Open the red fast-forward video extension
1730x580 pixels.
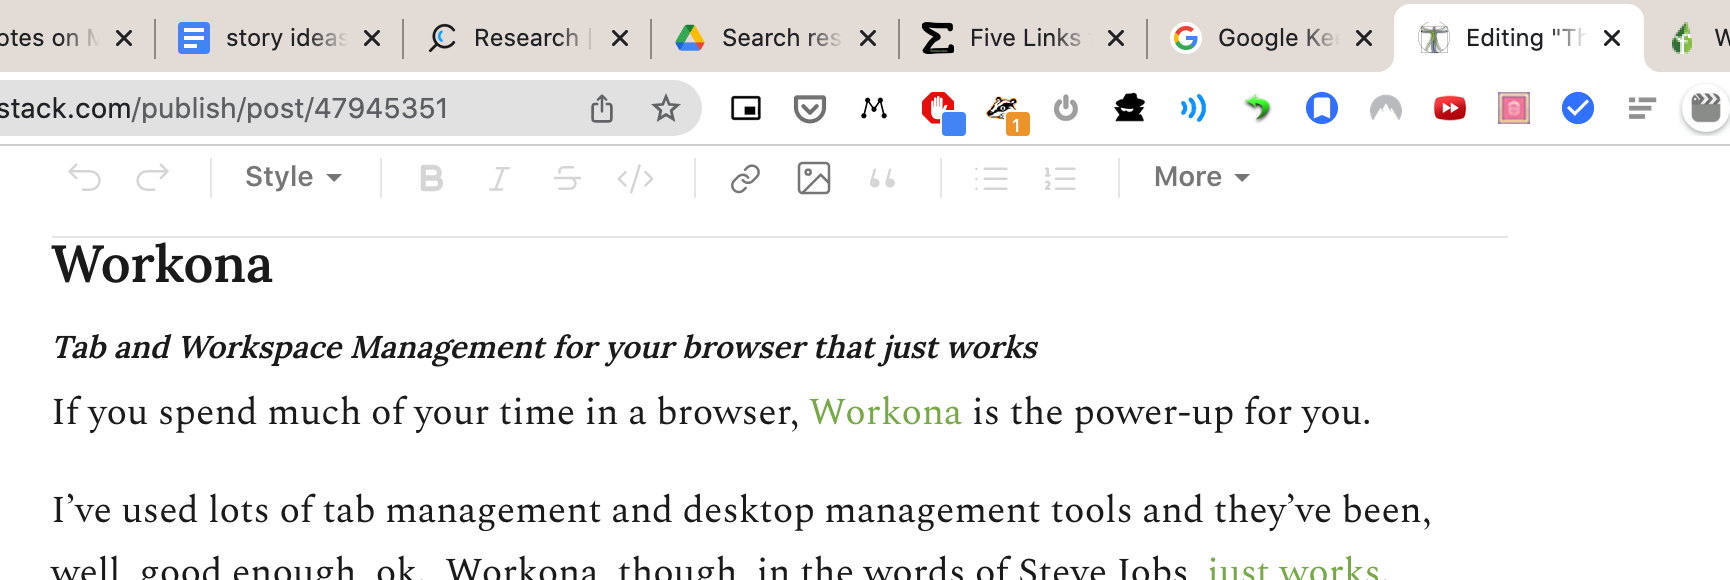(1450, 108)
